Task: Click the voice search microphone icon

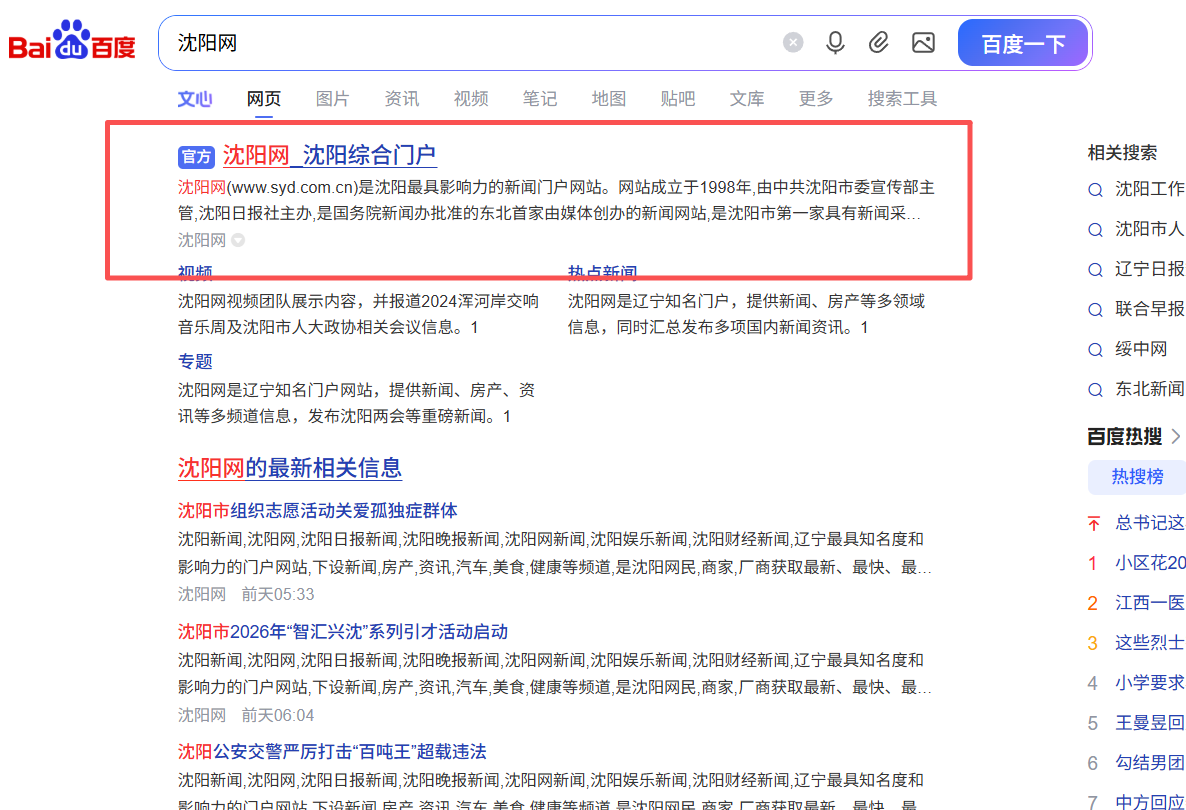Action: pyautogui.click(x=835, y=42)
